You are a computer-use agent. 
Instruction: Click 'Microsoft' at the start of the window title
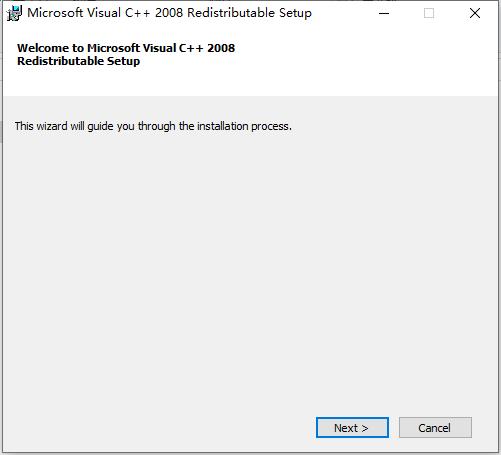tap(55, 13)
